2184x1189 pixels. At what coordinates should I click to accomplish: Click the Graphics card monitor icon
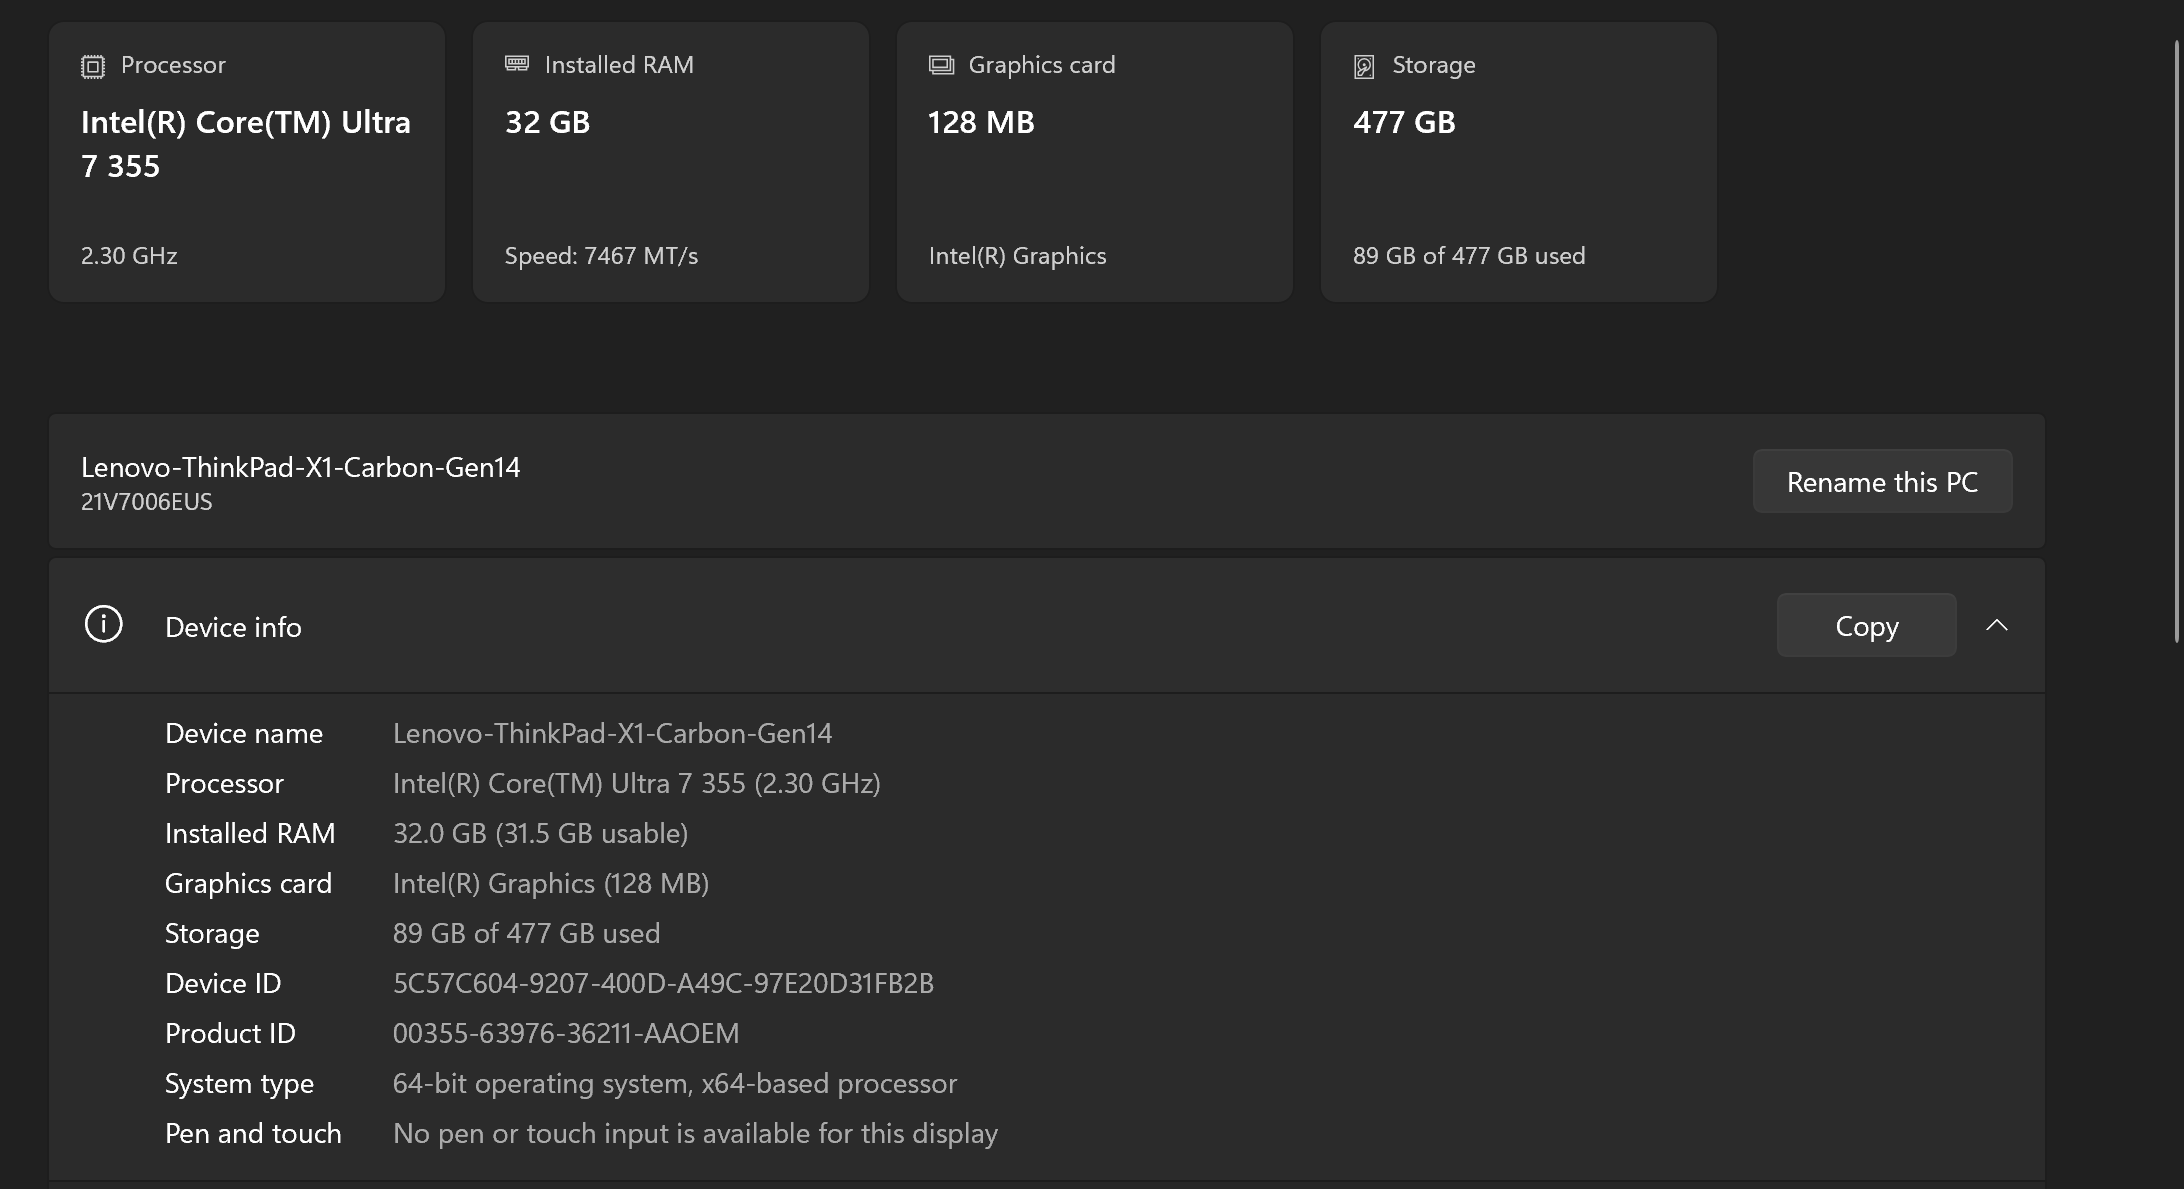[941, 65]
